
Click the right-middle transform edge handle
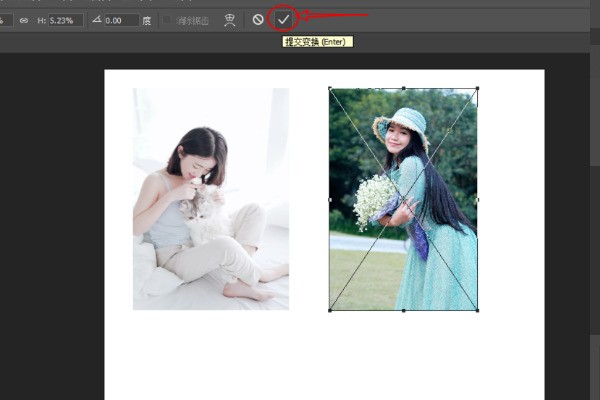pos(477,199)
